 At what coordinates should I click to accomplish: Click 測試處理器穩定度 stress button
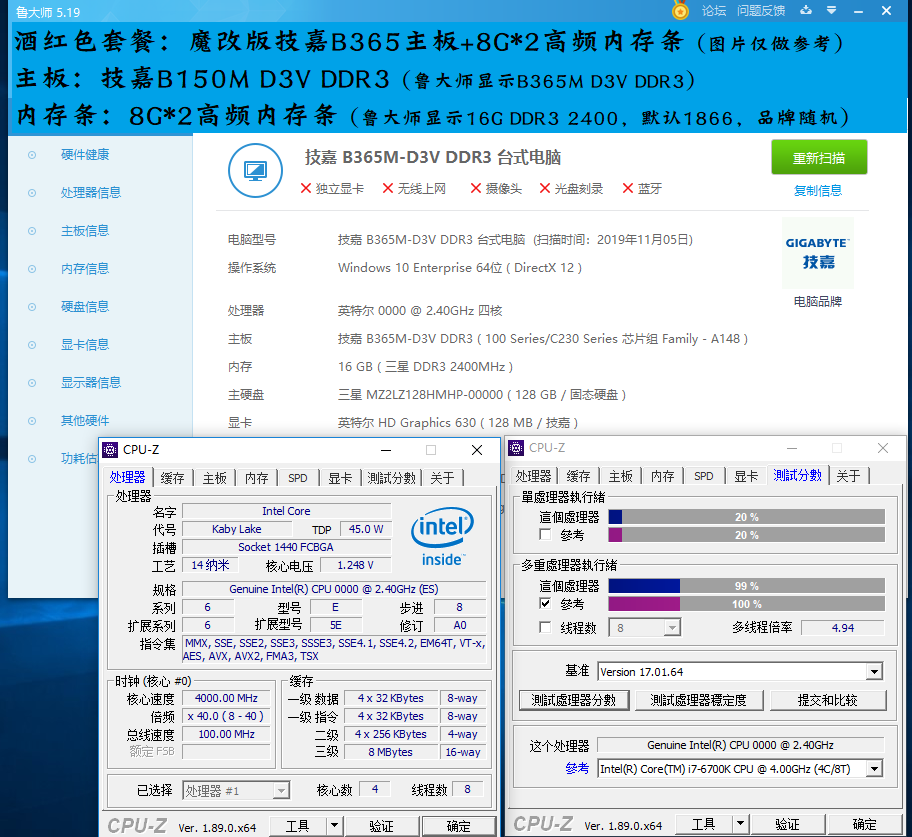[699, 700]
